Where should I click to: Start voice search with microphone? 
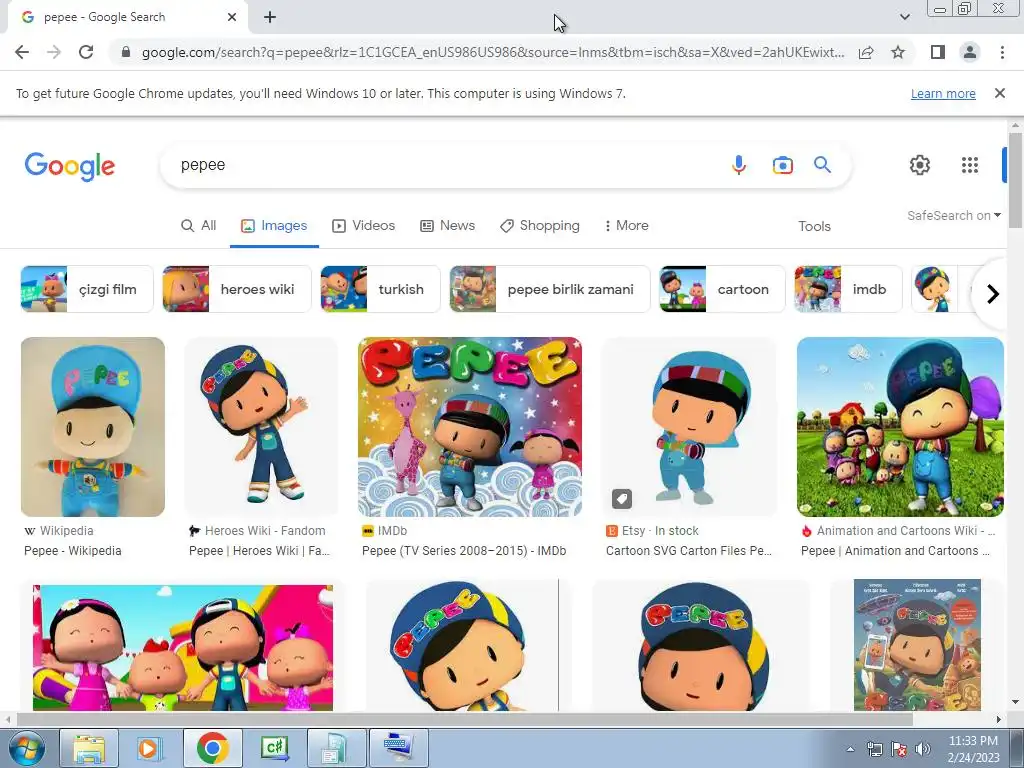click(739, 165)
